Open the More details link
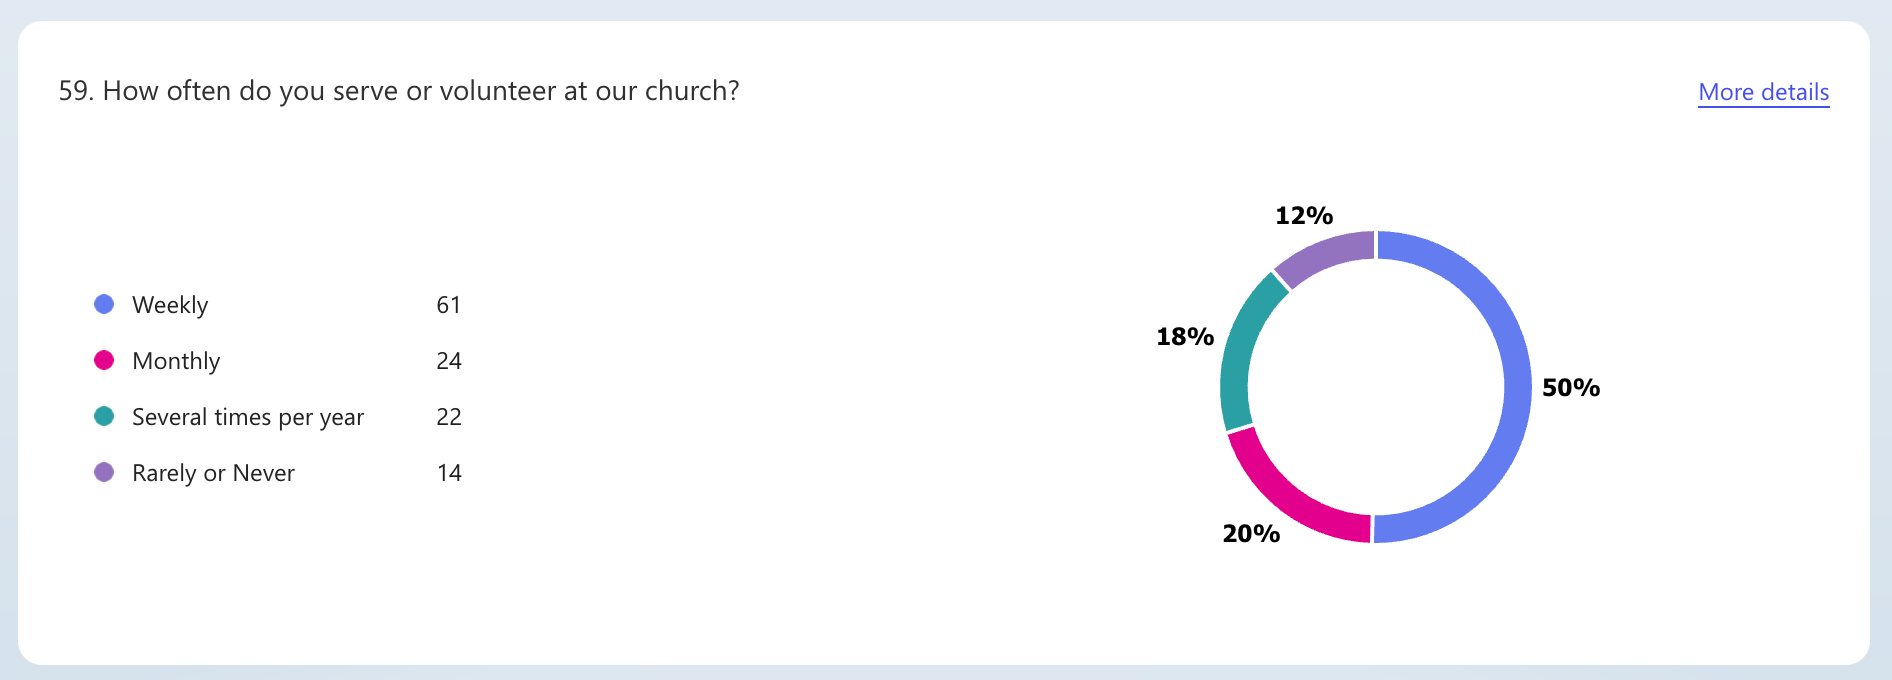This screenshot has width=1892, height=680. click(1763, 92)
